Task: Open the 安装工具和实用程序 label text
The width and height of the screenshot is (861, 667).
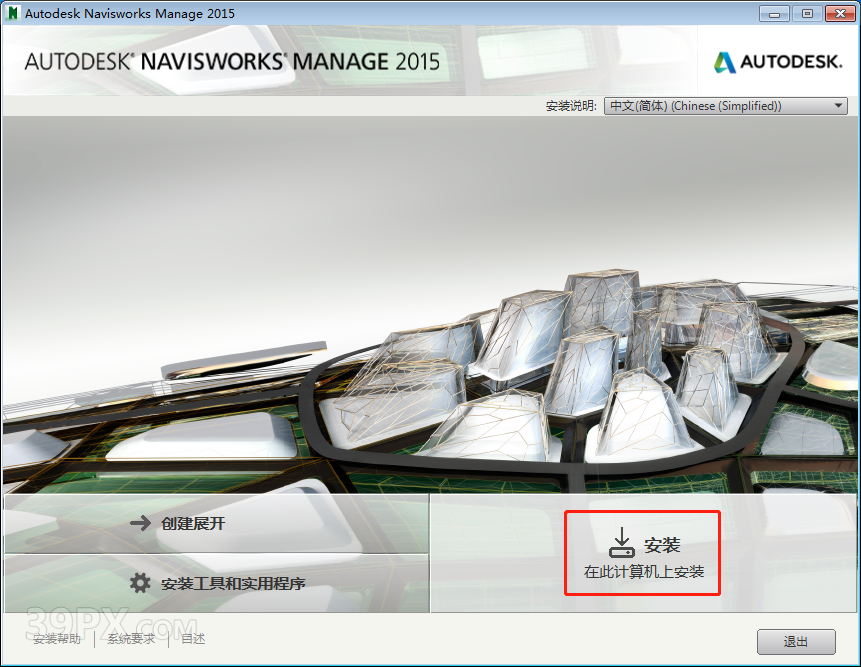Action: 233,583
